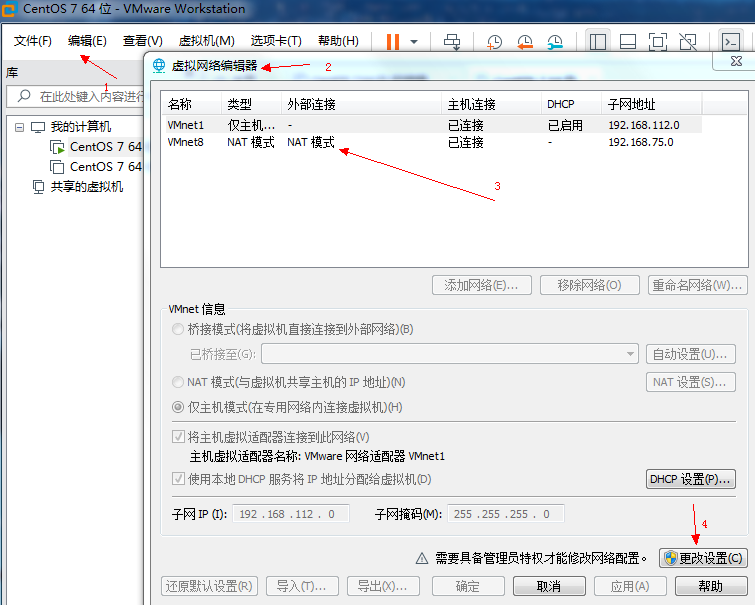Select the powered-off CentOS 7 64 VM icon
This screenshot has width=755, height=605.
coord(57,167)
